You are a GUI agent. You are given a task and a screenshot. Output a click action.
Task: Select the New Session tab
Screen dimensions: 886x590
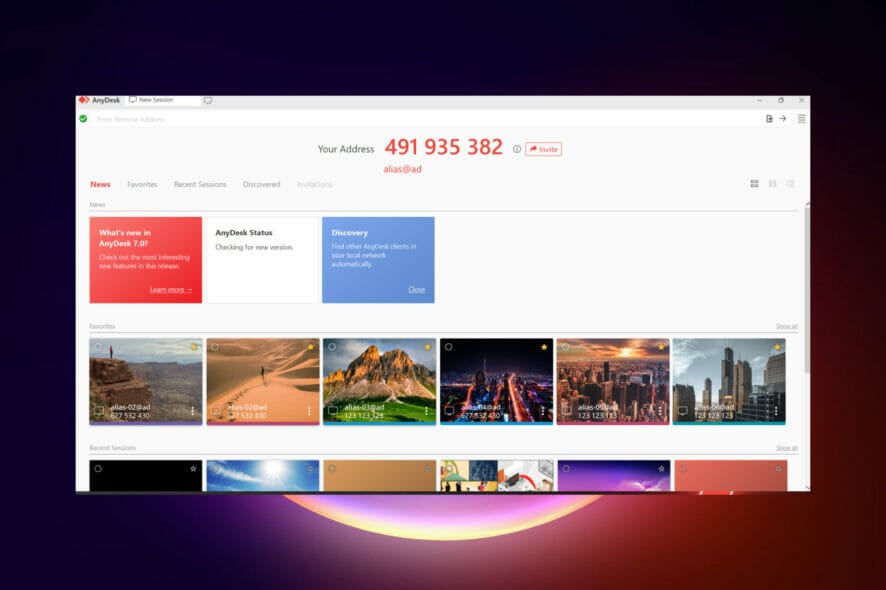pos(164,100)
